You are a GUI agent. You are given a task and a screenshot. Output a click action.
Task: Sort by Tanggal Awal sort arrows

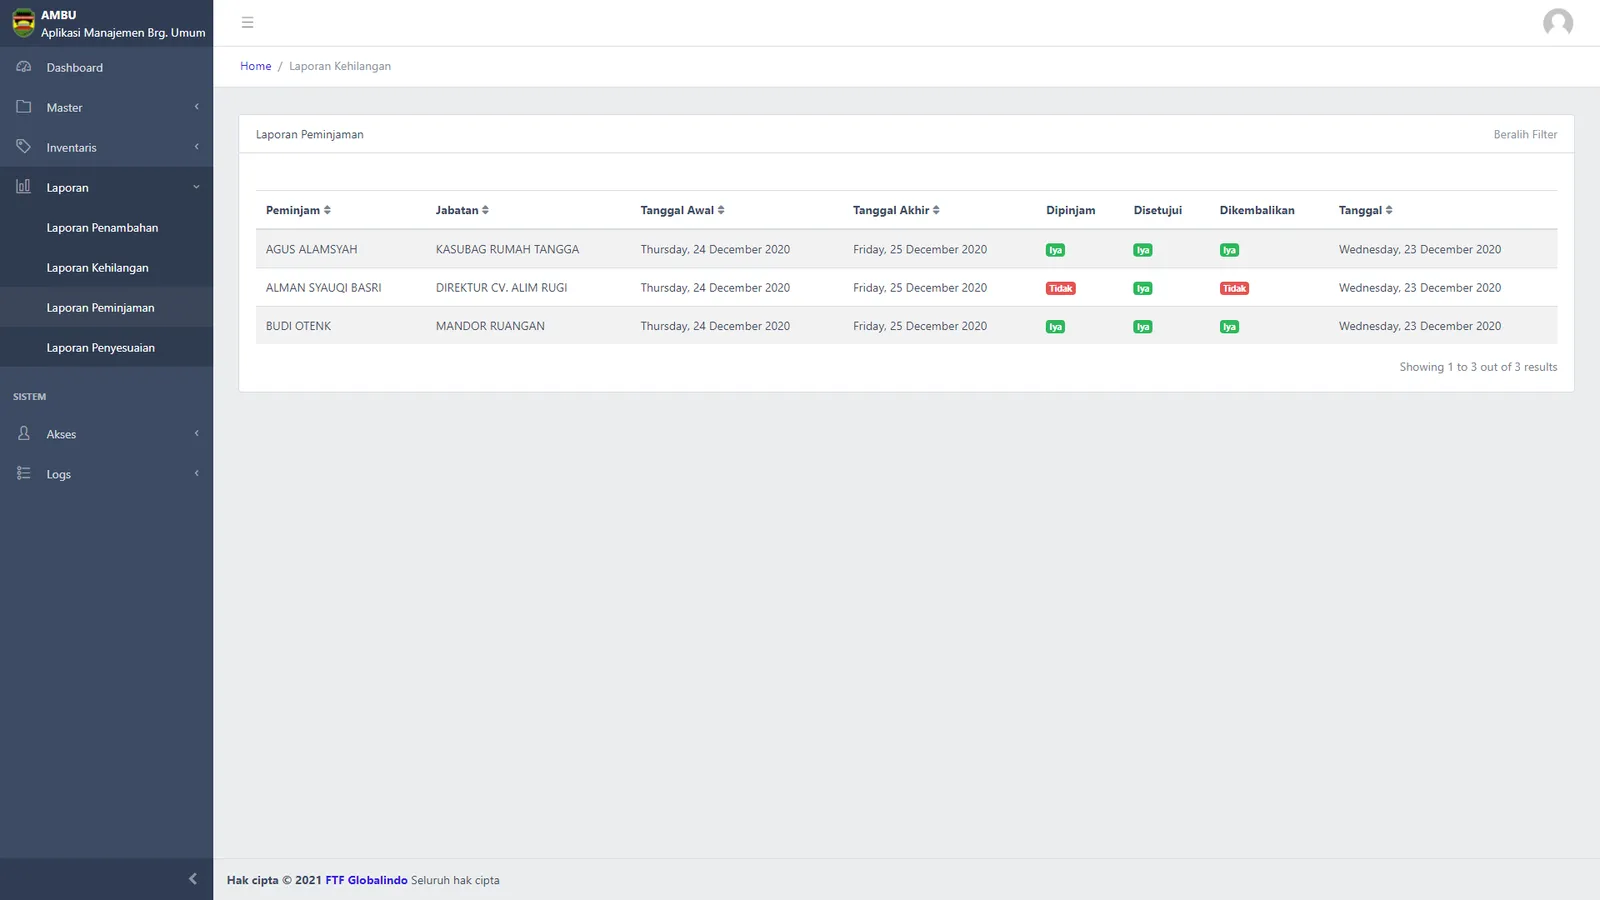pos(721,210)
